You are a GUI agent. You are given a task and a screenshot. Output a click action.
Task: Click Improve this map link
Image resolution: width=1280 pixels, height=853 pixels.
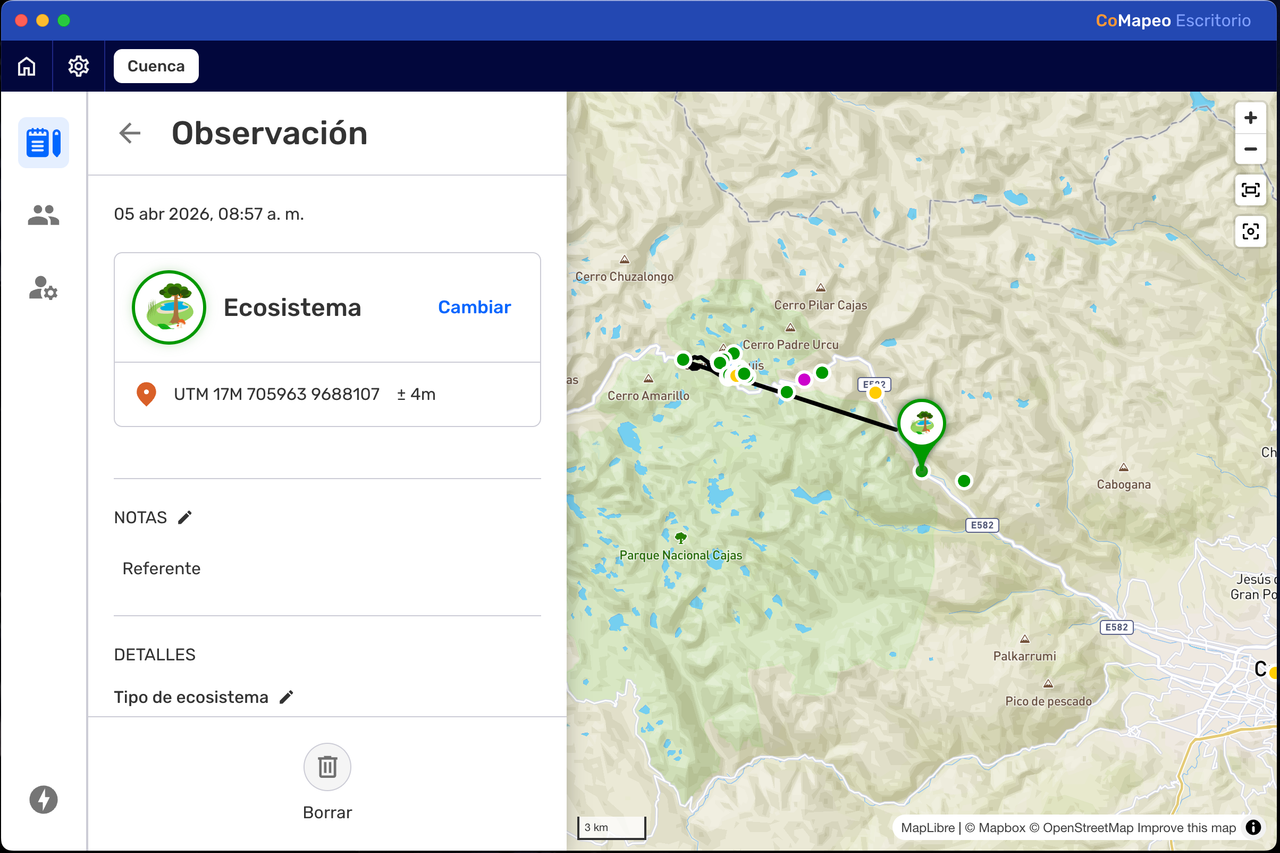[x=1187, y=828]
